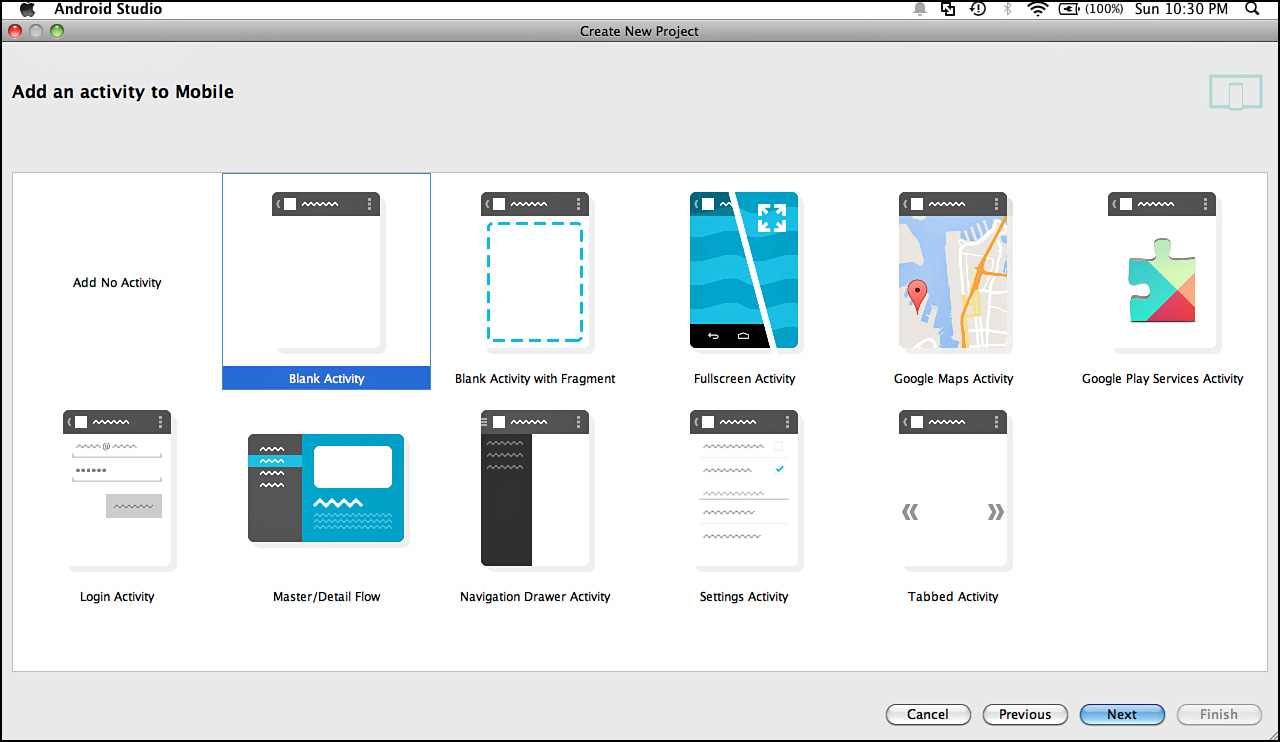This screenshot has width=1280, height=742.
Task: Click the Bluetooth menu bar icon
Action: [x=1008, y=9]
